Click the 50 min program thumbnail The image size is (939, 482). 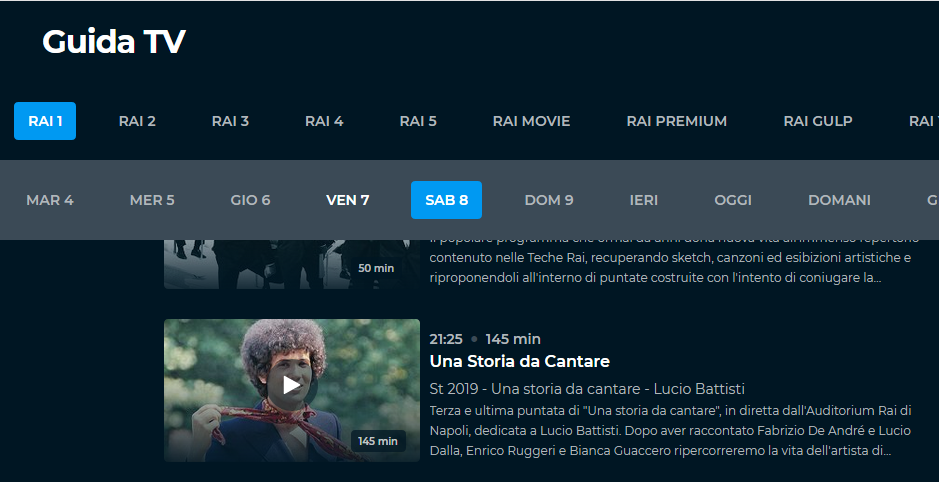[292, 264]
